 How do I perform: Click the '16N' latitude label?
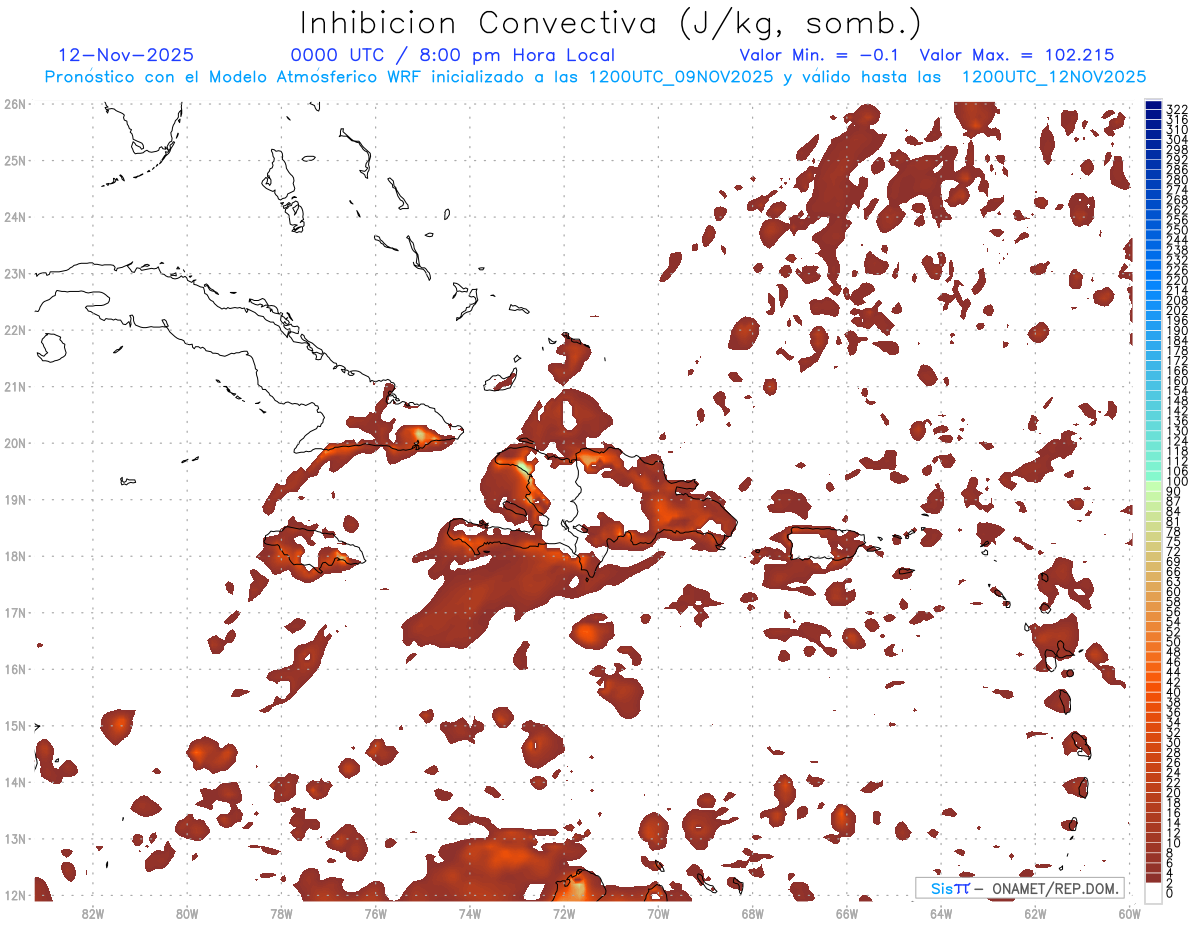(x=15, y=669)
